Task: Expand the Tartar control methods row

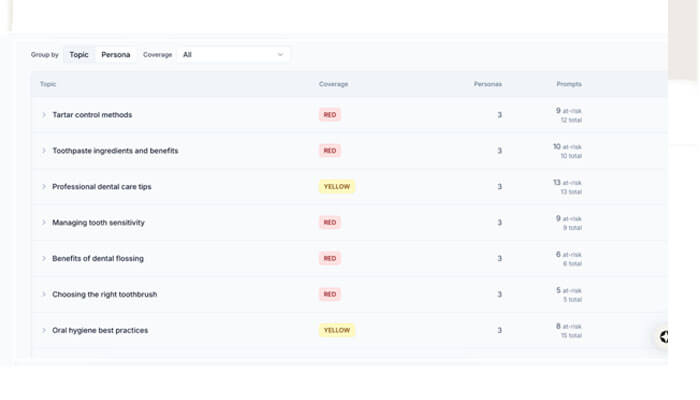Action: [x=44, y=115]
